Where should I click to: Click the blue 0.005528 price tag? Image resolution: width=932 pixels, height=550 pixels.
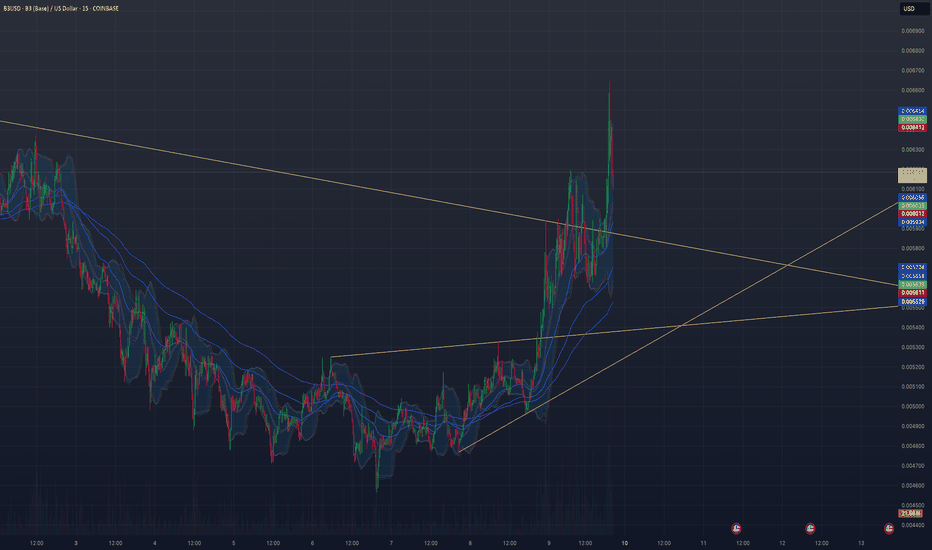click(912, 302)
